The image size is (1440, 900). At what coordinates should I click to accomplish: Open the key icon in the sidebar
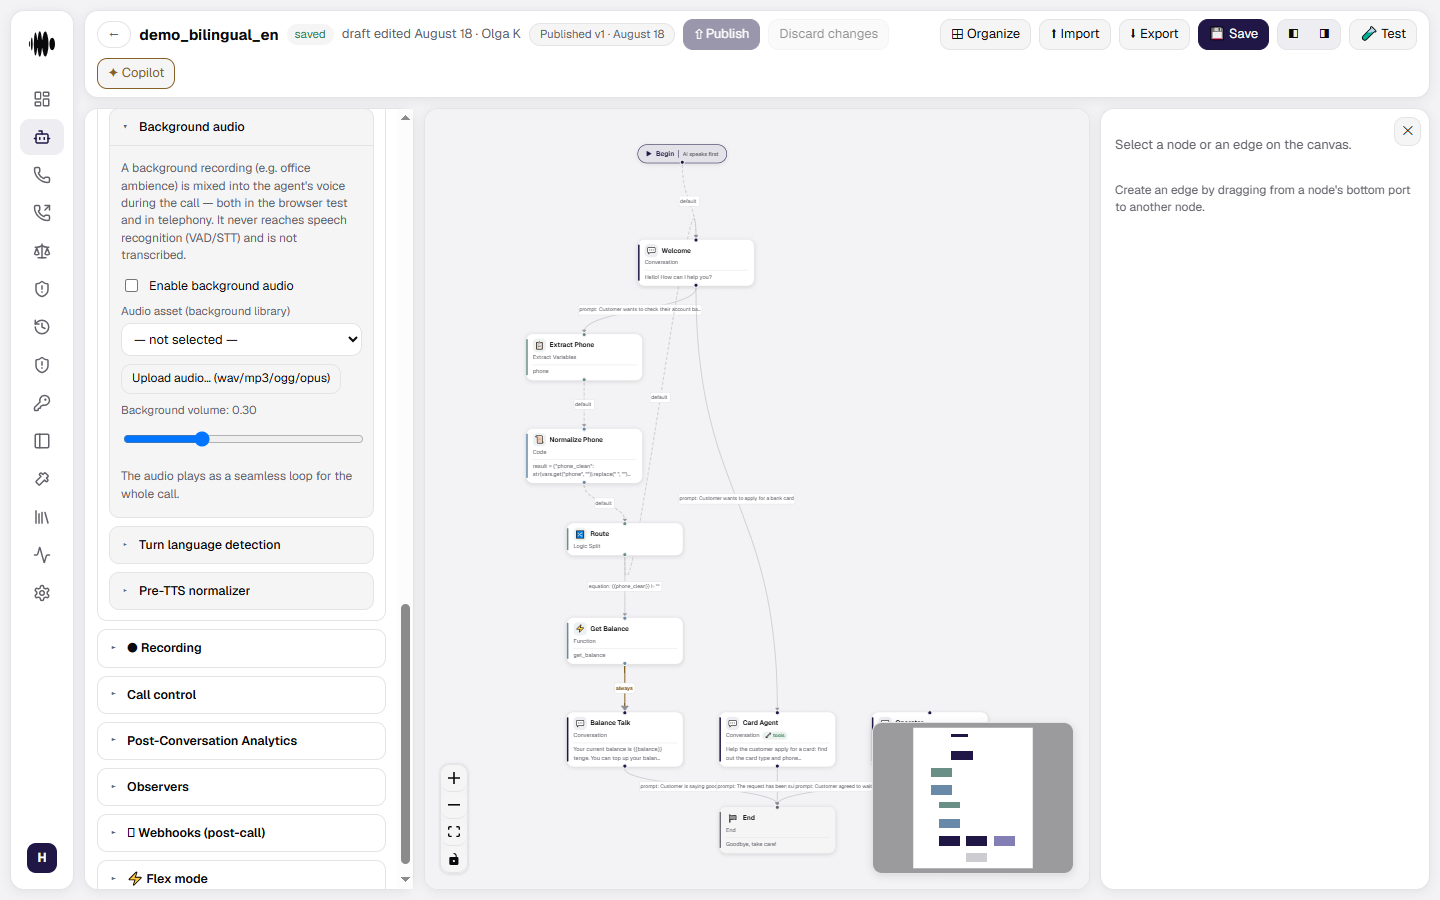point(42,403)
